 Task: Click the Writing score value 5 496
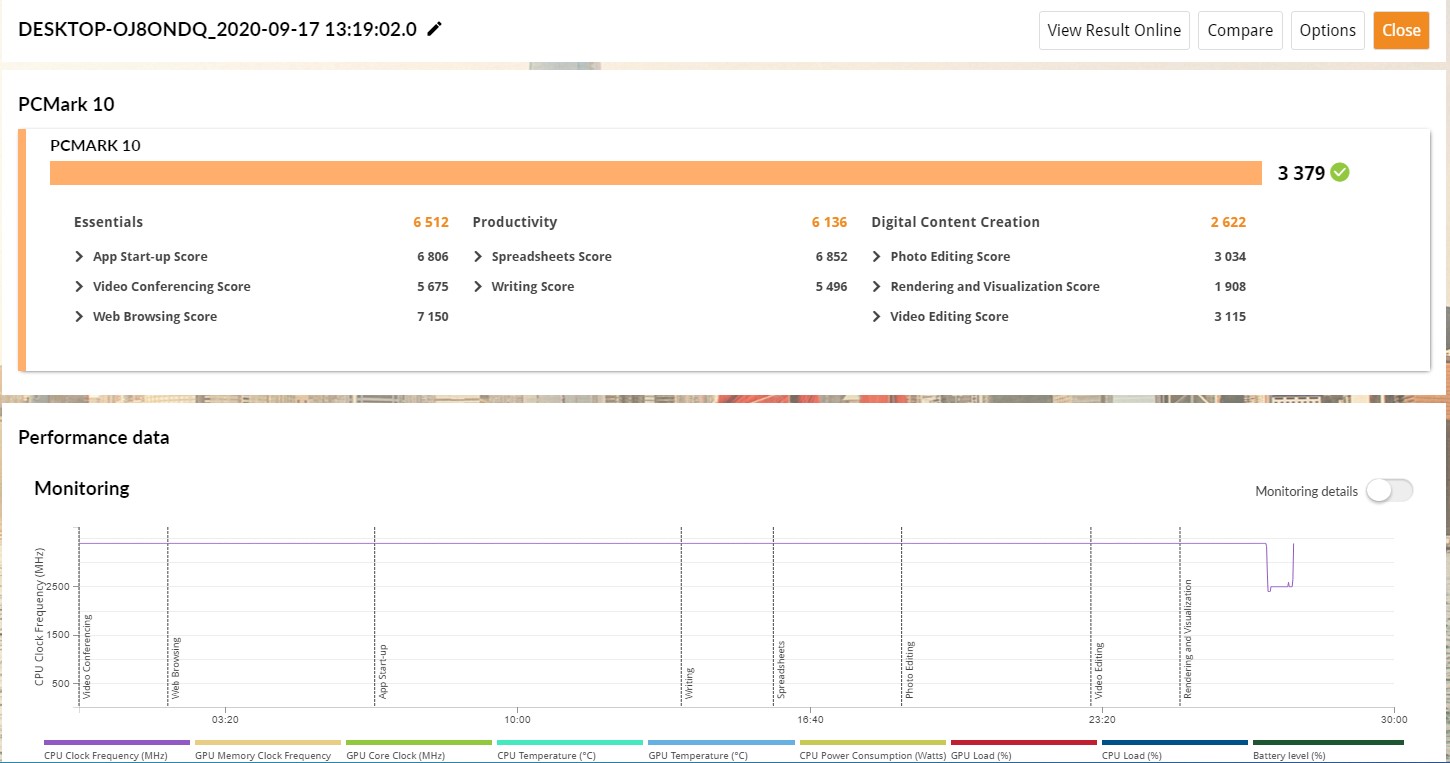pyautogui.click(x=832, y=287)
